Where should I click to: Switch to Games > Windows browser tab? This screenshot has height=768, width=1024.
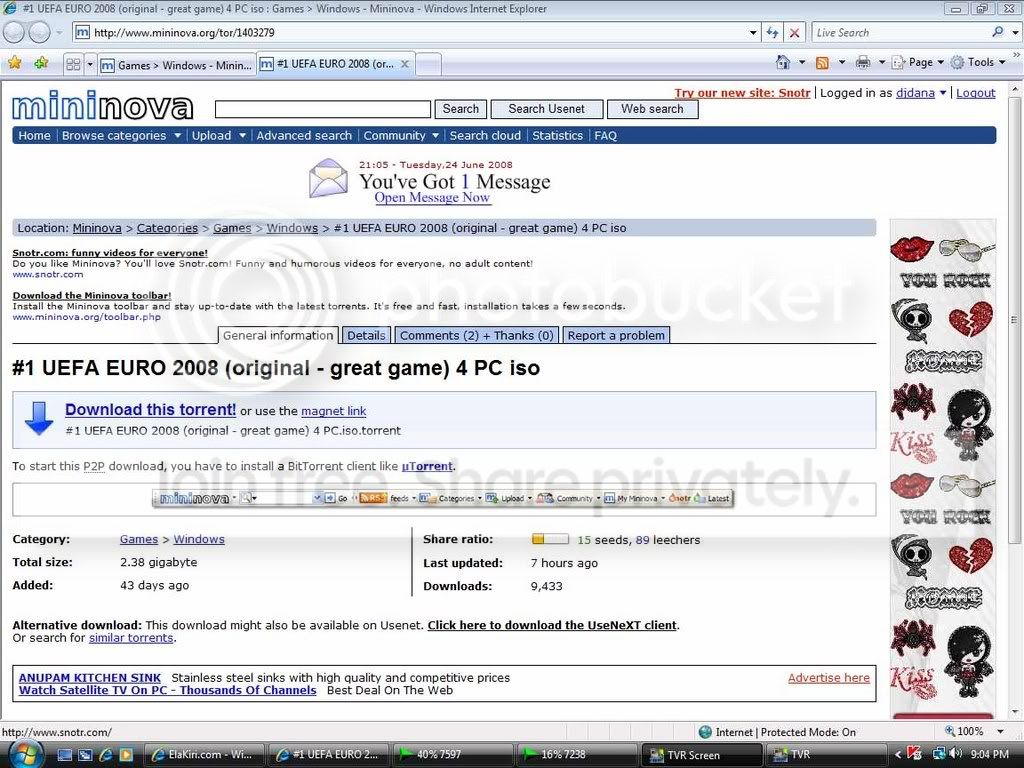tap(176, 65)
